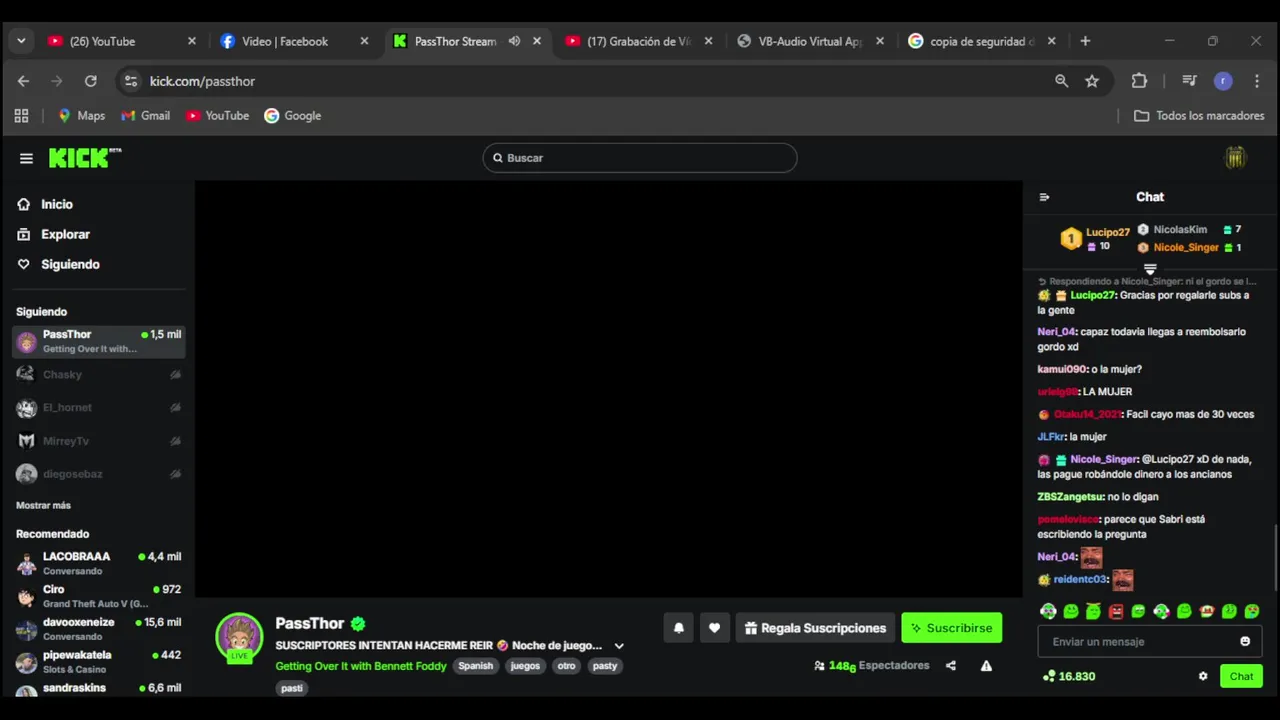Open pipewakatela recommended channel
Viewport: 1280px width, 720px height.
point(98,662)
